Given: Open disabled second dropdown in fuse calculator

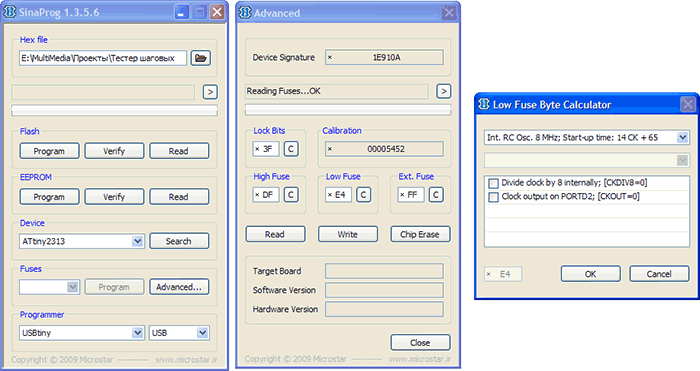Looking at the screenshot, I should pos(682,160).
